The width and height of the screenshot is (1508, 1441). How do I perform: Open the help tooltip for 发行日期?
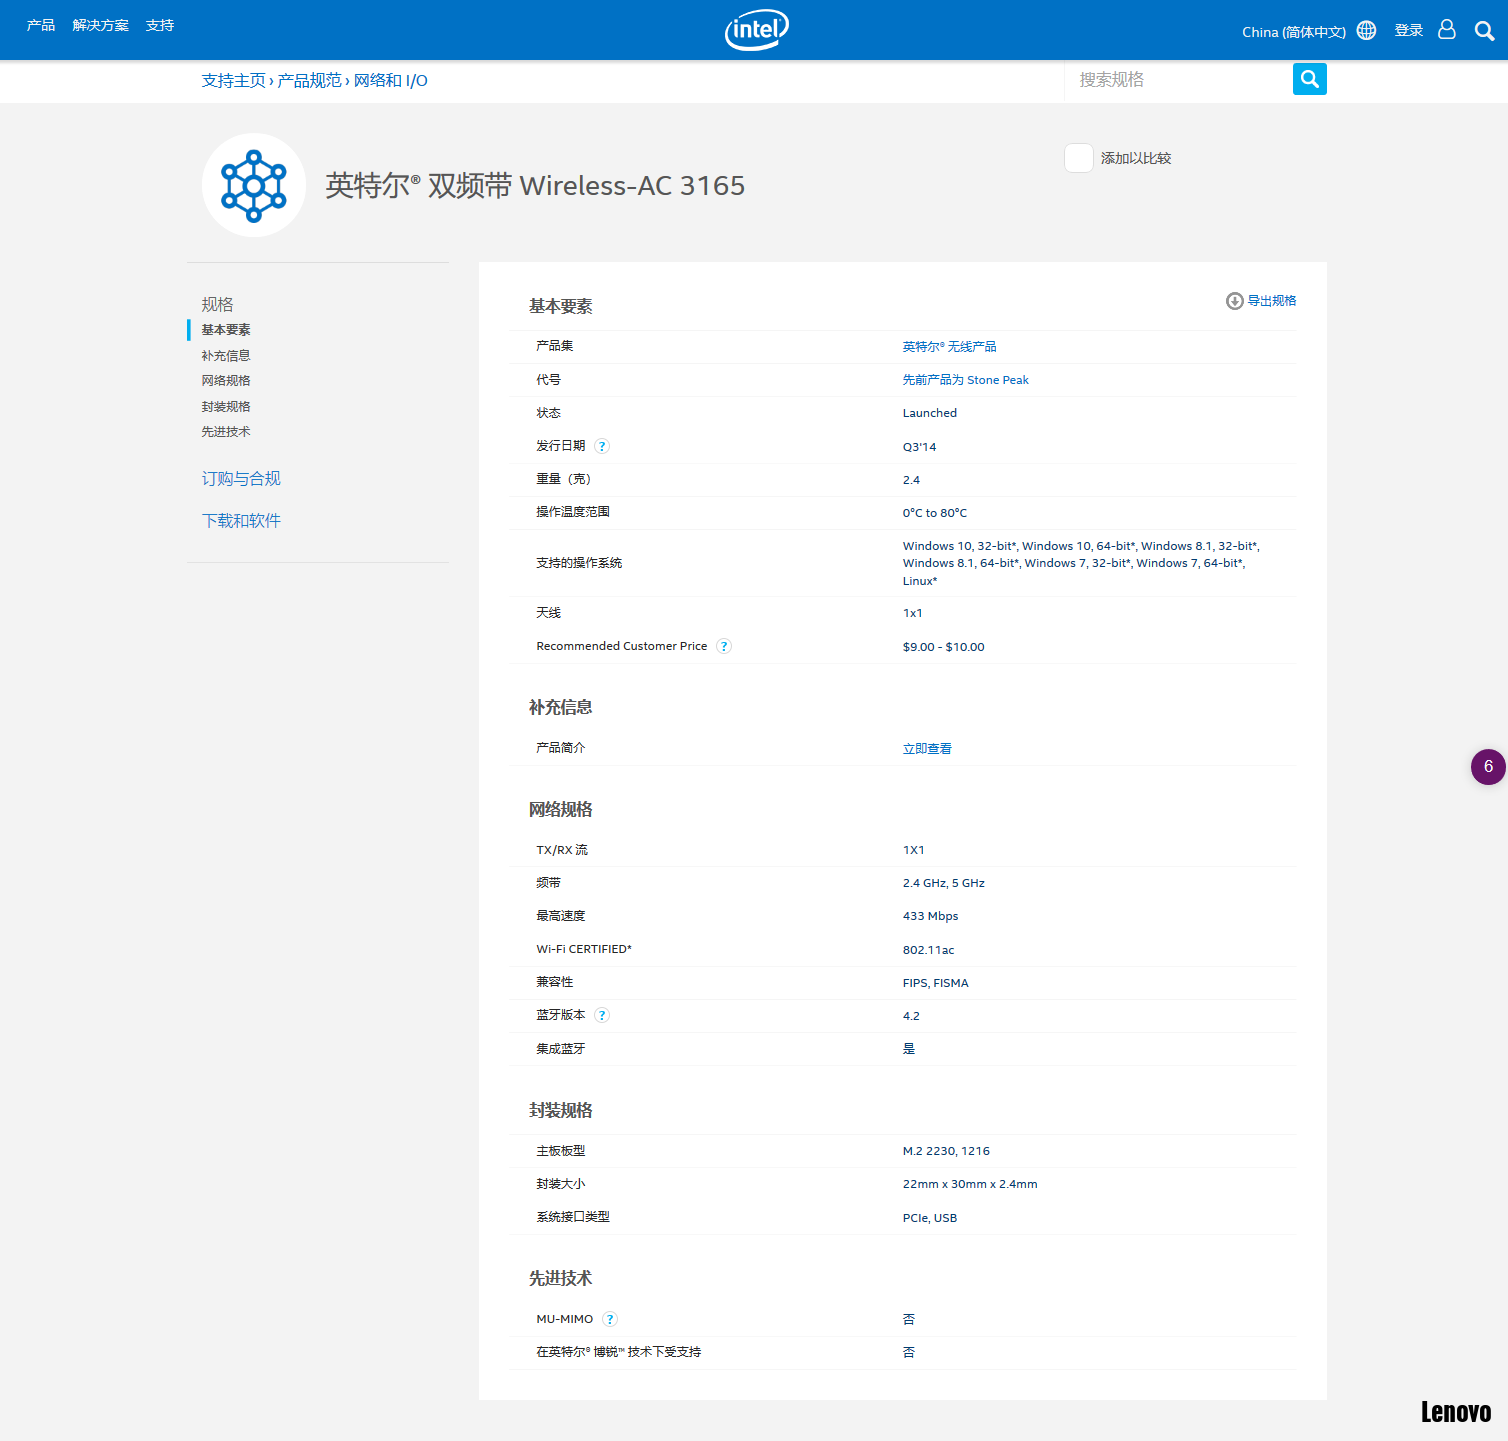[602, 446]
